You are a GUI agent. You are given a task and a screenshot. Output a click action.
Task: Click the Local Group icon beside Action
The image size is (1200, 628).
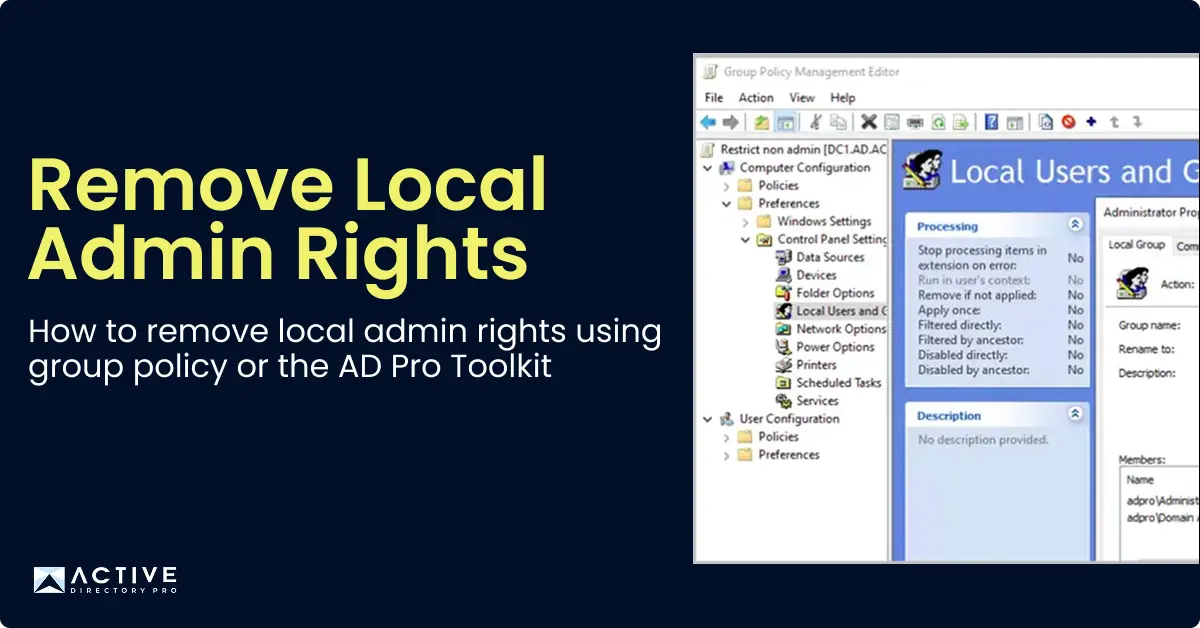tap(1131, 284)
